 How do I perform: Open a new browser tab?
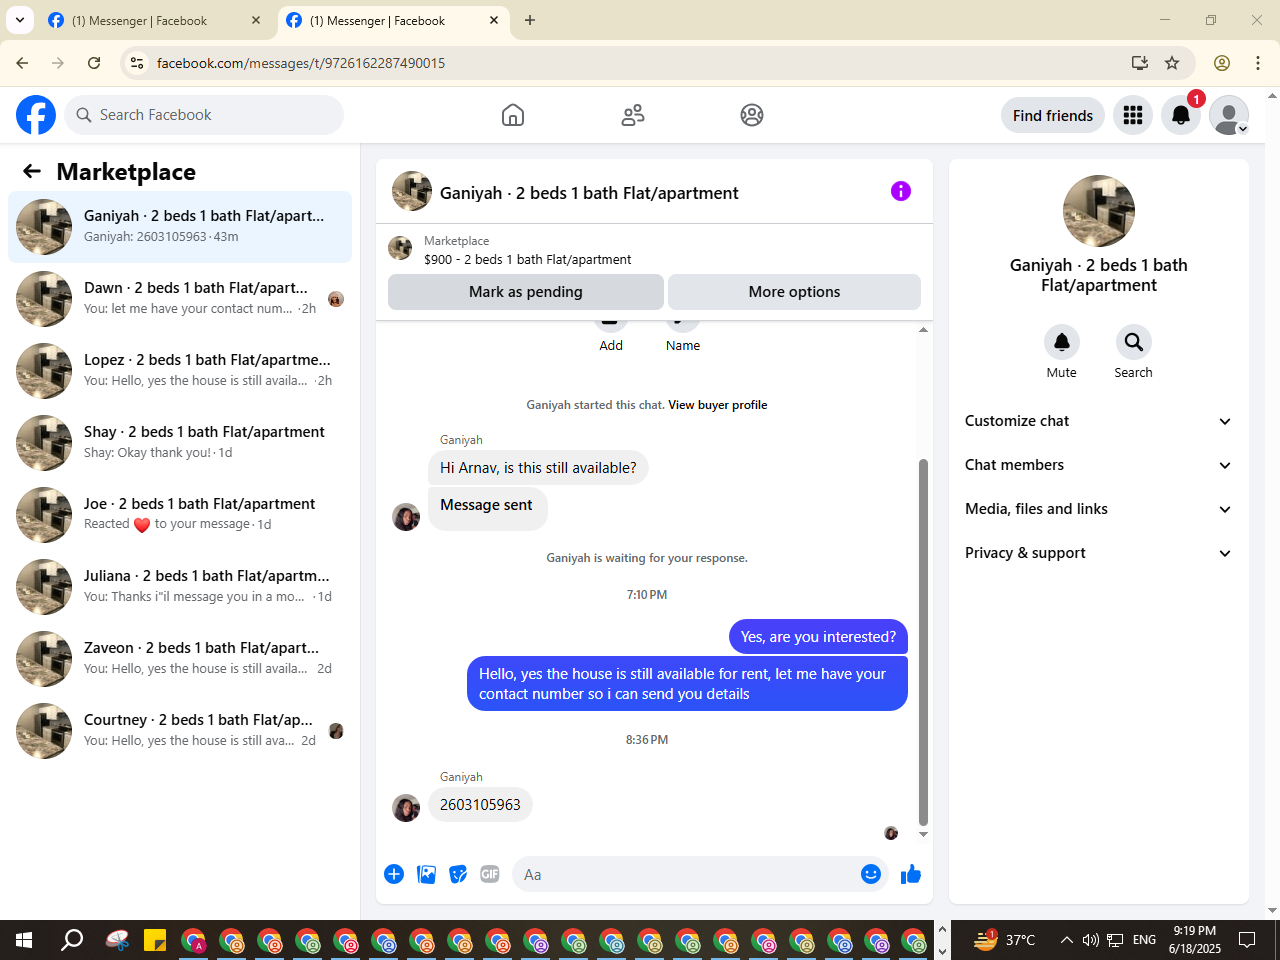coord(530,20)
